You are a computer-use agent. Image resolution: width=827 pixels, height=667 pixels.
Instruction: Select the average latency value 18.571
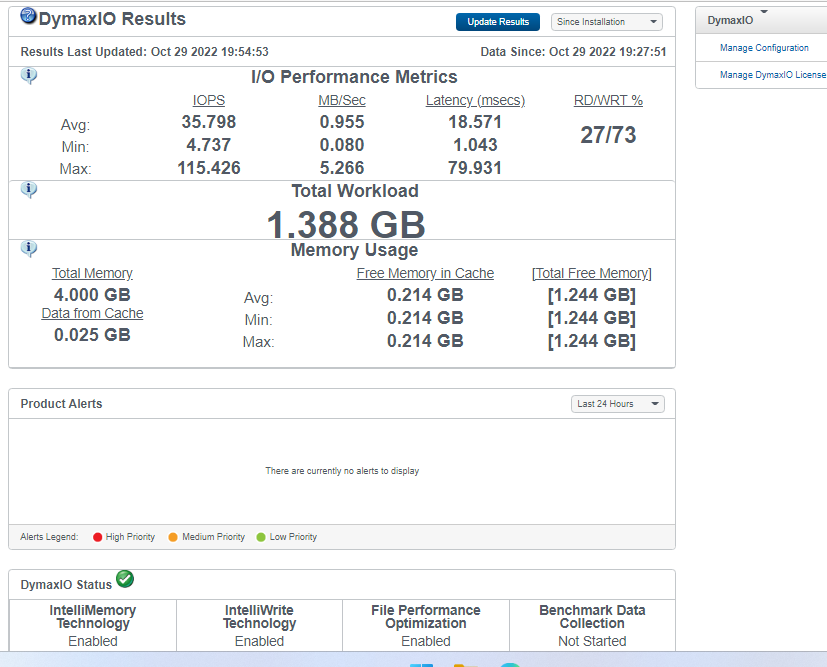[x=475, y=122]
